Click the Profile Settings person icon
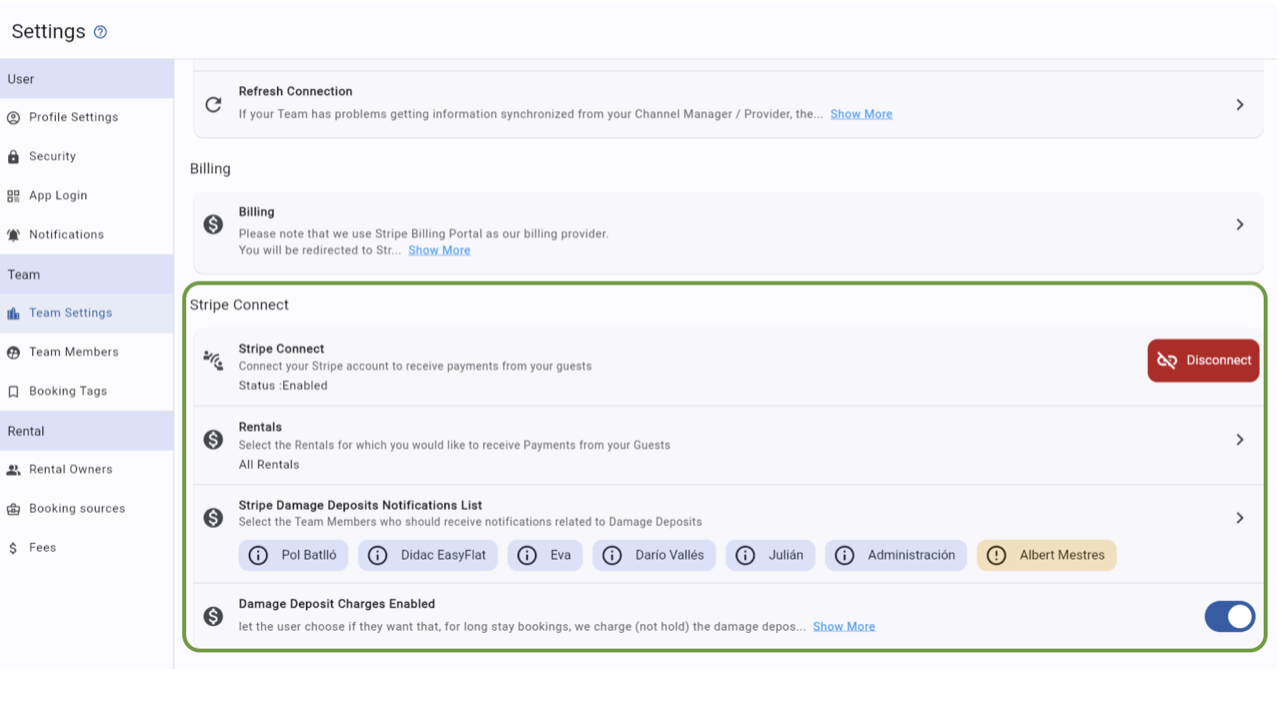The width and height of the screenshot is (1286, 702). (13, 118)
